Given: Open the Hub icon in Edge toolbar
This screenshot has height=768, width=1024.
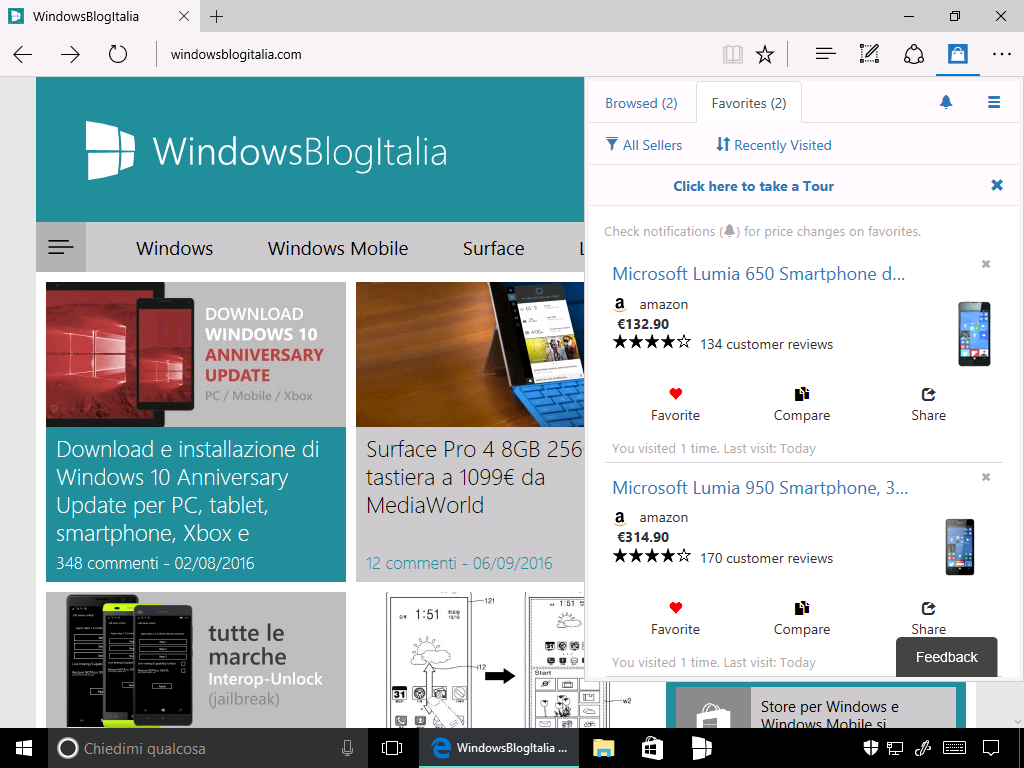Looking at the screenshot, I should click(825, 54).
